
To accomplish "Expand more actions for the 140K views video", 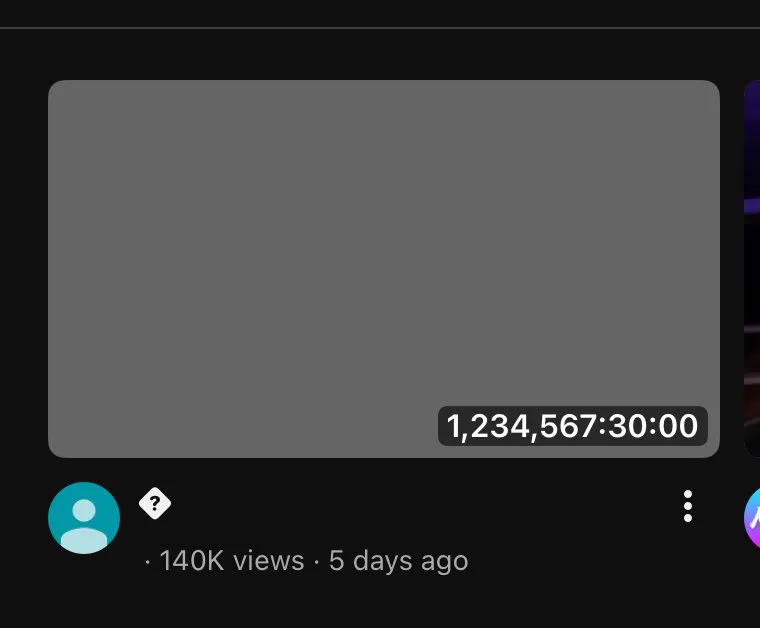I will tap(687, 506).
